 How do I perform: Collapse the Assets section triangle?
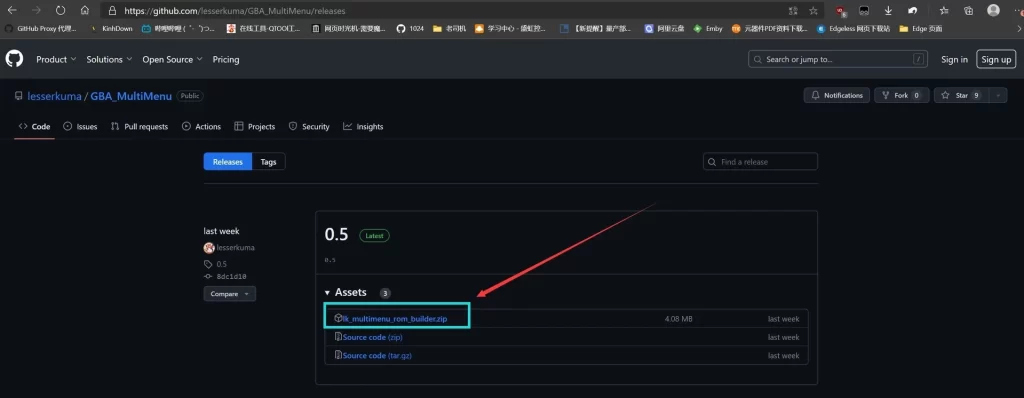(327, 293)
